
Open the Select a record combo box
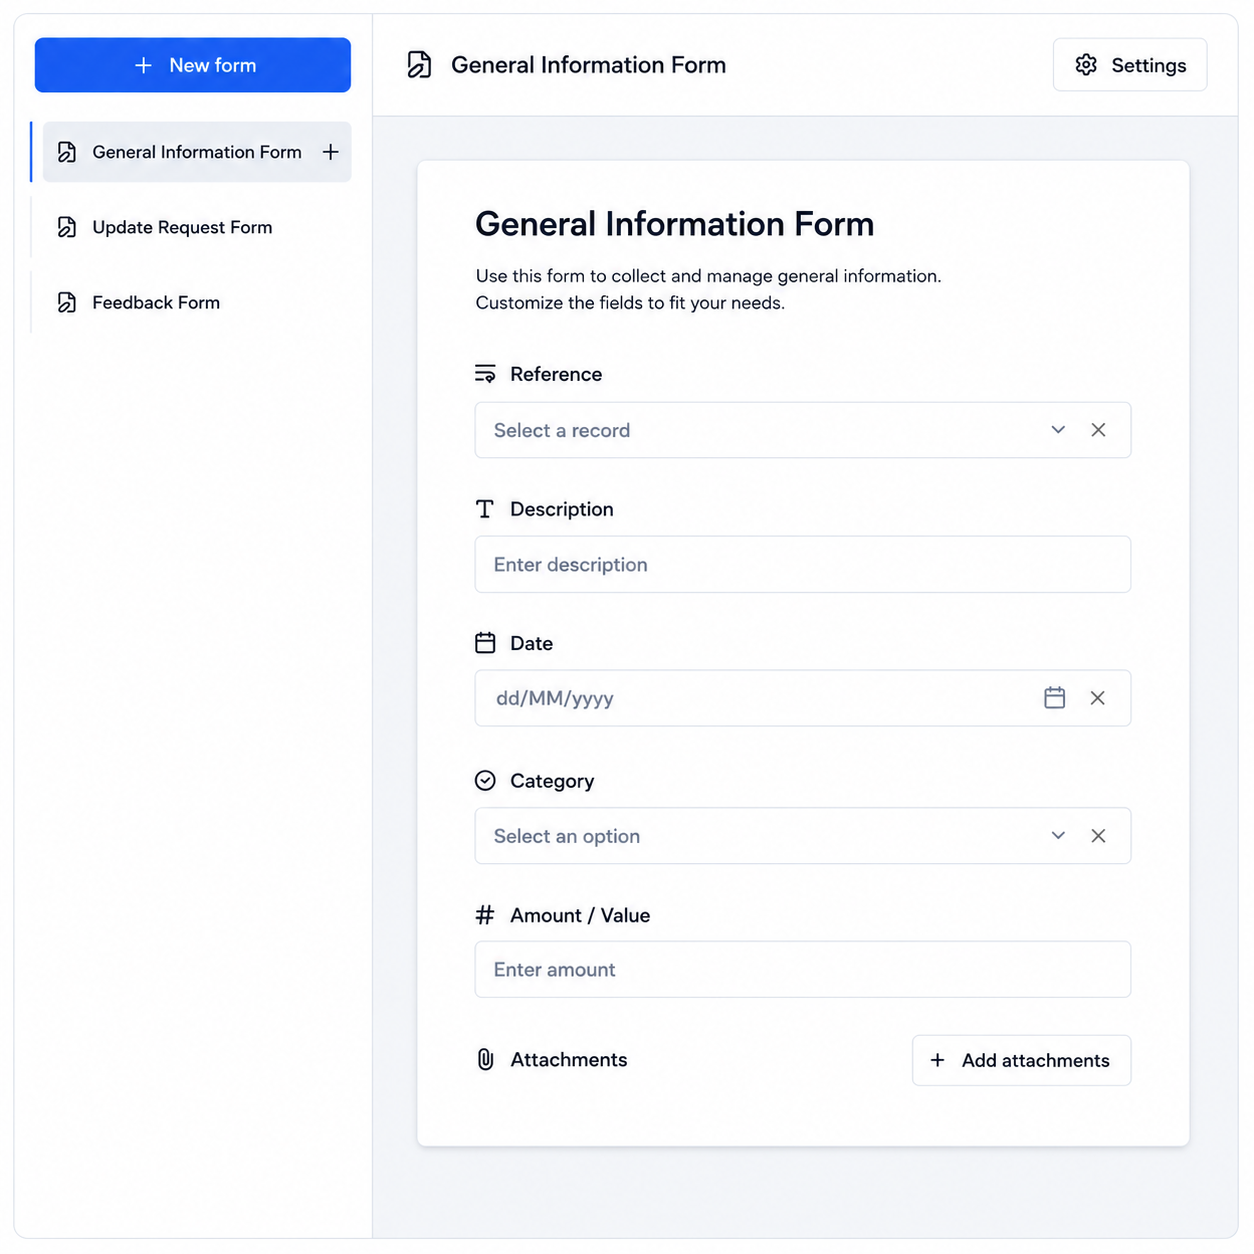click(803, 430)
